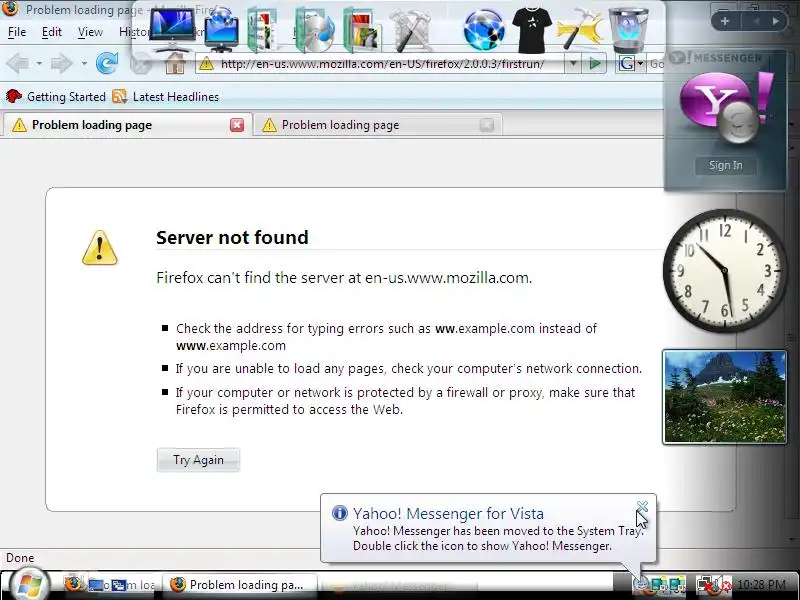Open the address bar history dropdown

[x=573, y=64]
